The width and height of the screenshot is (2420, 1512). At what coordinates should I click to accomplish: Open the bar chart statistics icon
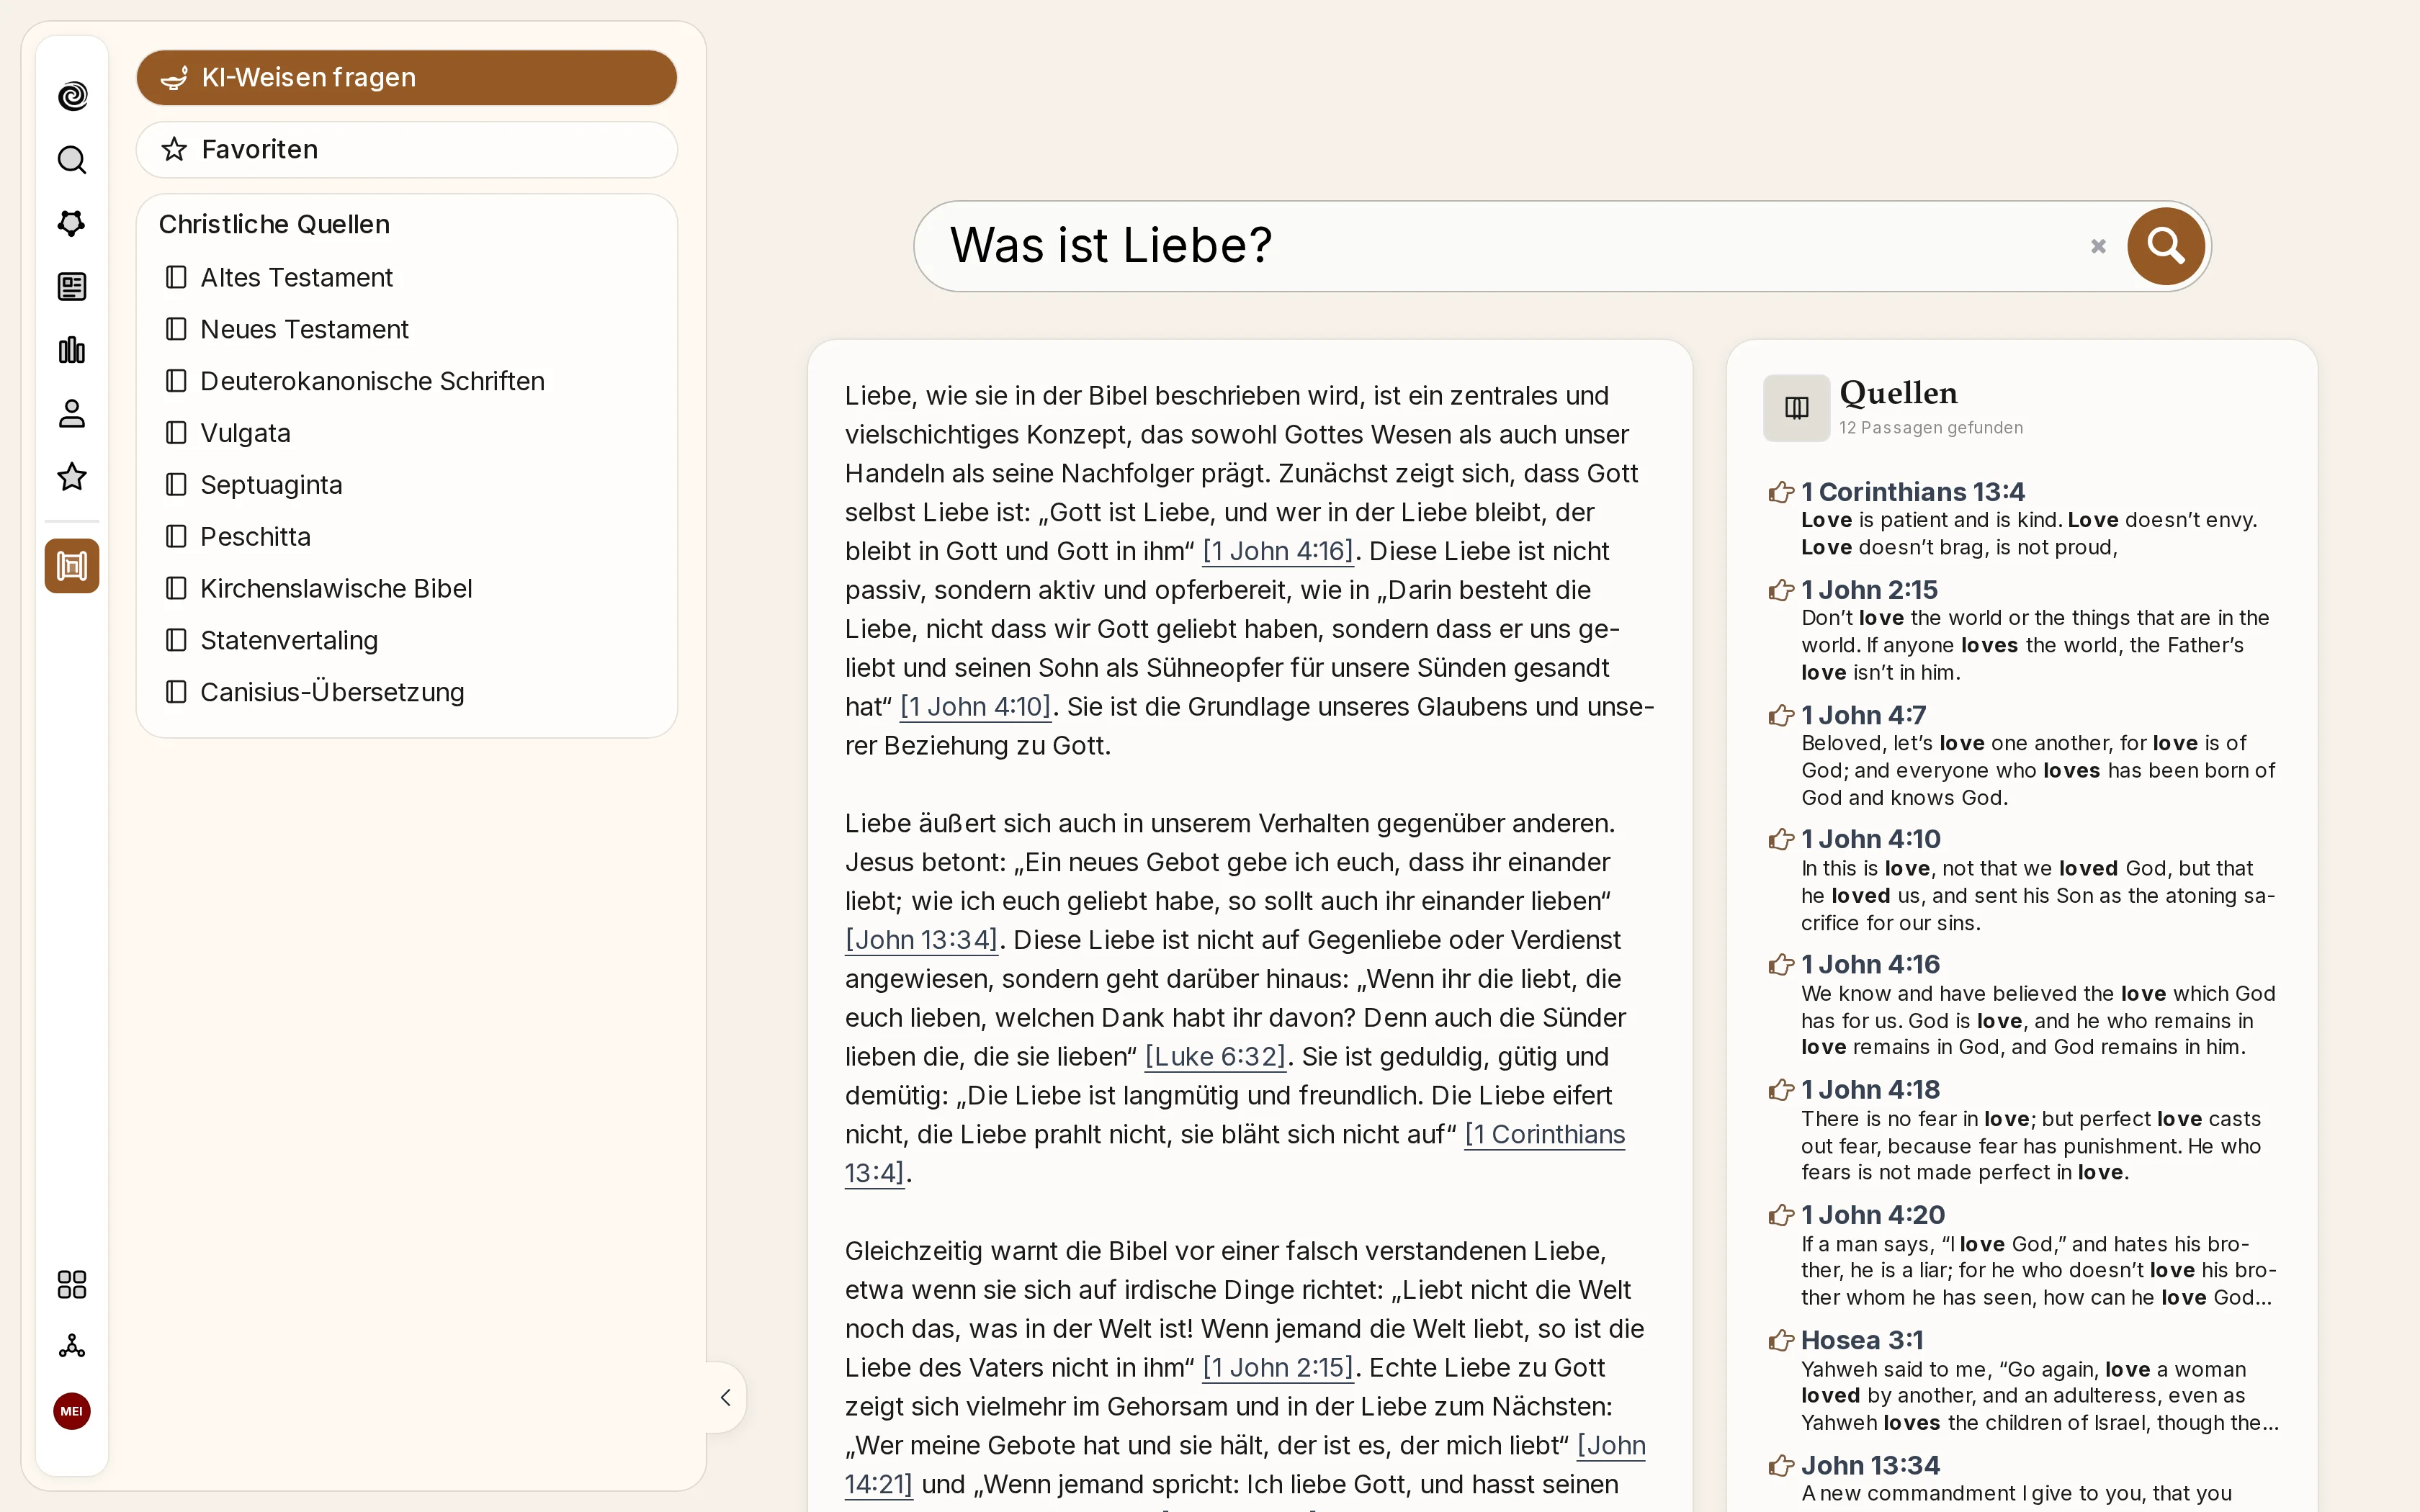pyautogui.click(x=72, y=350)
